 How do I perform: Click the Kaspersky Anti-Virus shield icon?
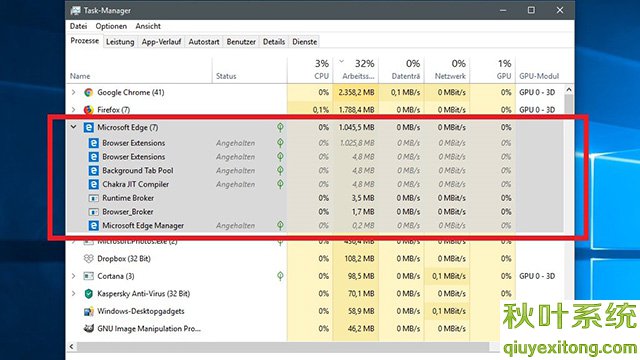point(89,294)
